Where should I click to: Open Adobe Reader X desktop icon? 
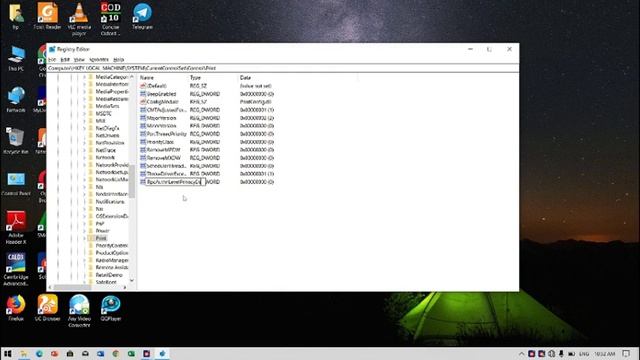(16, 227)
